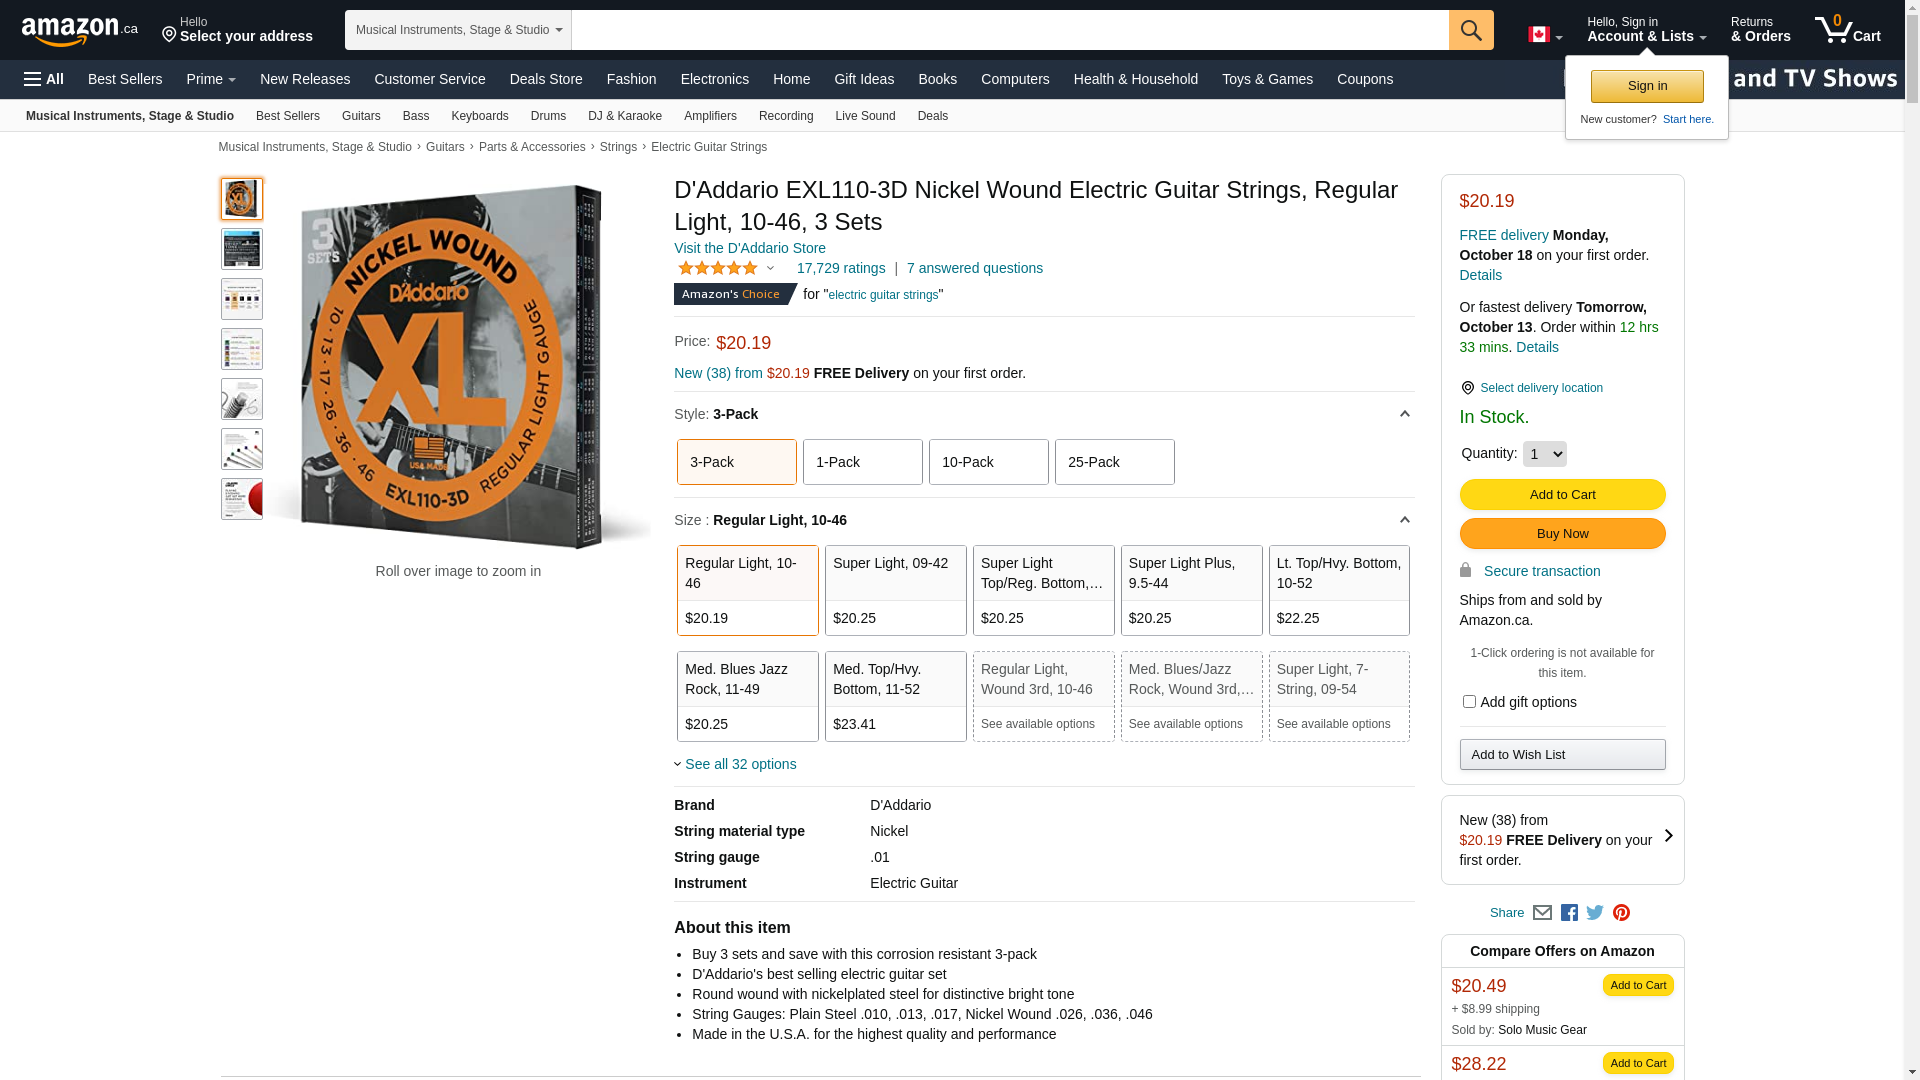Open the Quantity dropdown
The image size is (1920, 1080).
(x=1544, y=454)
